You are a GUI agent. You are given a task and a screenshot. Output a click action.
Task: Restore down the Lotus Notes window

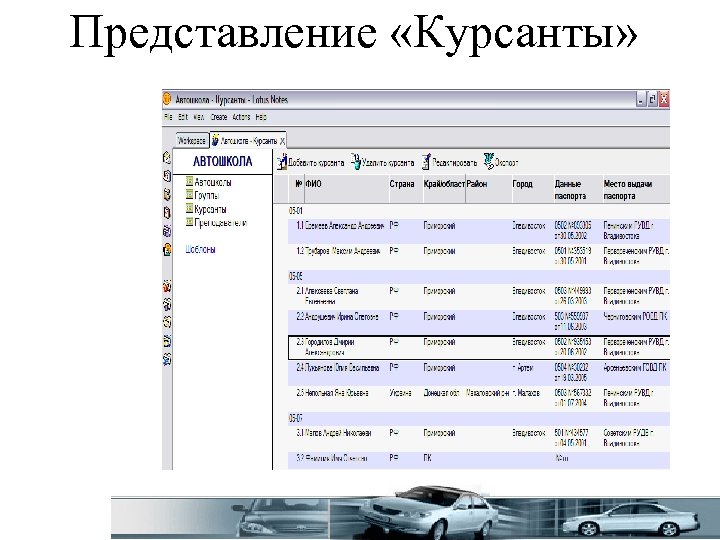click(x=652, y=99)
